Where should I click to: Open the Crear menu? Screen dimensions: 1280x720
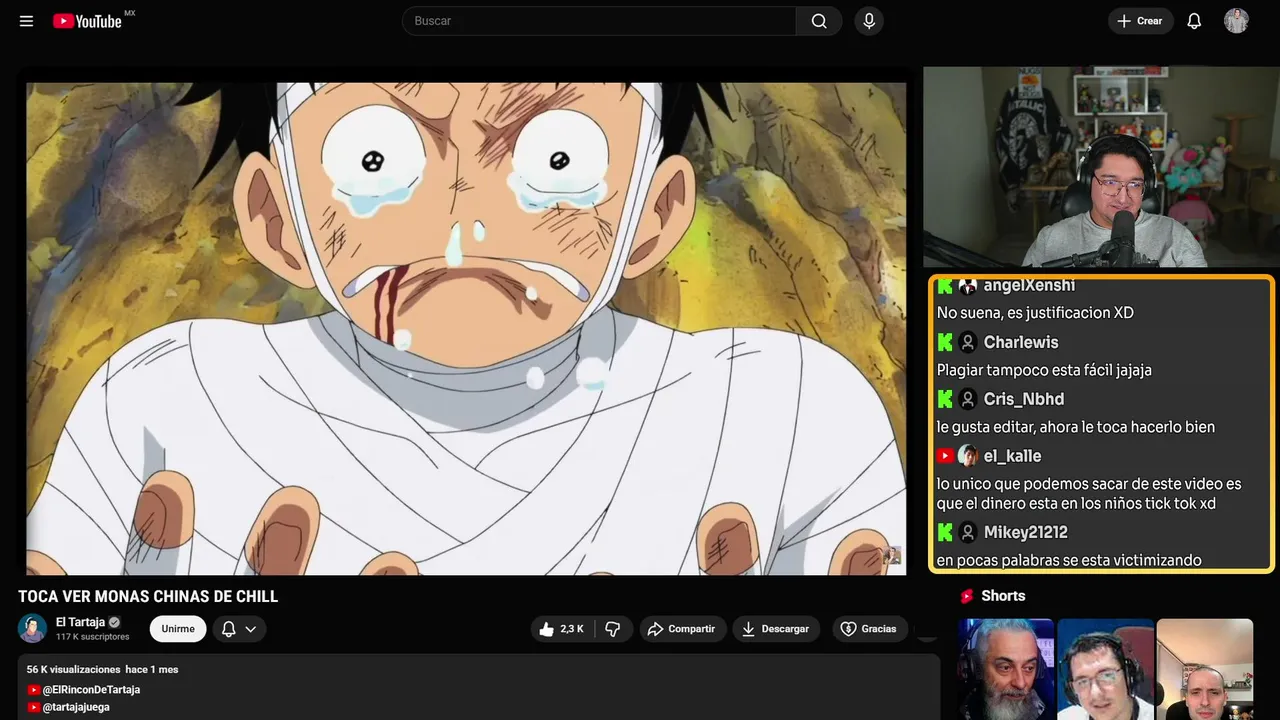tap(1140, 21)
